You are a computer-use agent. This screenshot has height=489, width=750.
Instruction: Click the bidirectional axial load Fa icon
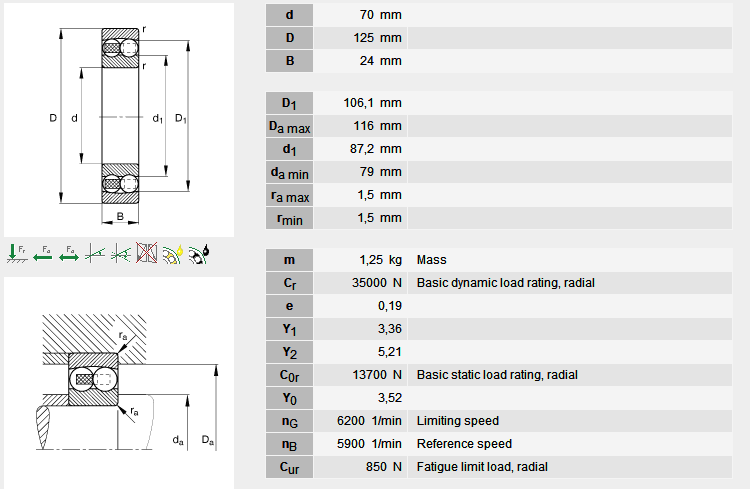pos(68,253)
